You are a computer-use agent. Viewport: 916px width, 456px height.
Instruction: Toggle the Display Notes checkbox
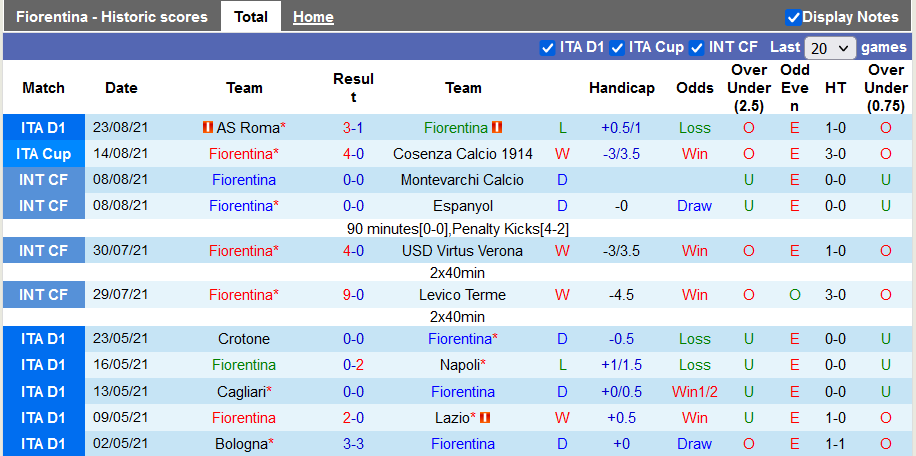[x=793, y=17]
